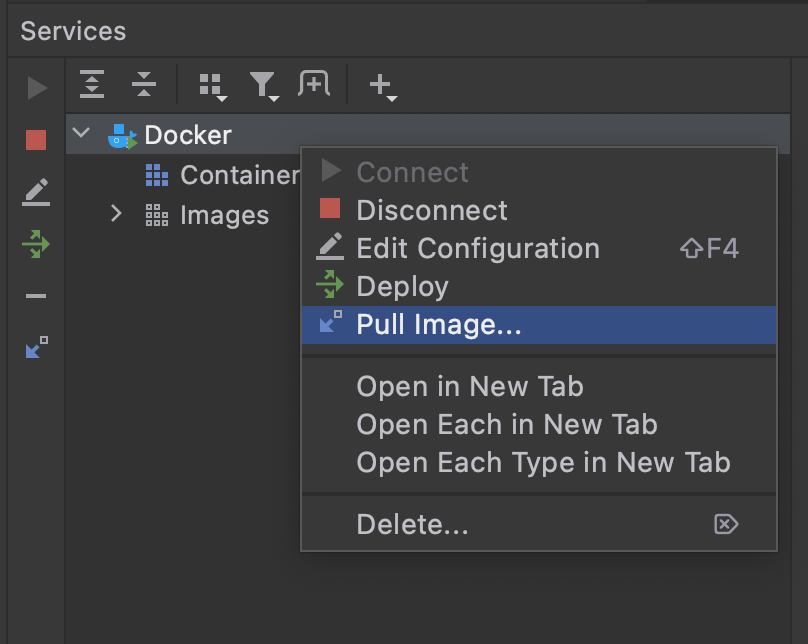
Task: Click the Pull Image icon in the sidebar
Action: point(35,348)
